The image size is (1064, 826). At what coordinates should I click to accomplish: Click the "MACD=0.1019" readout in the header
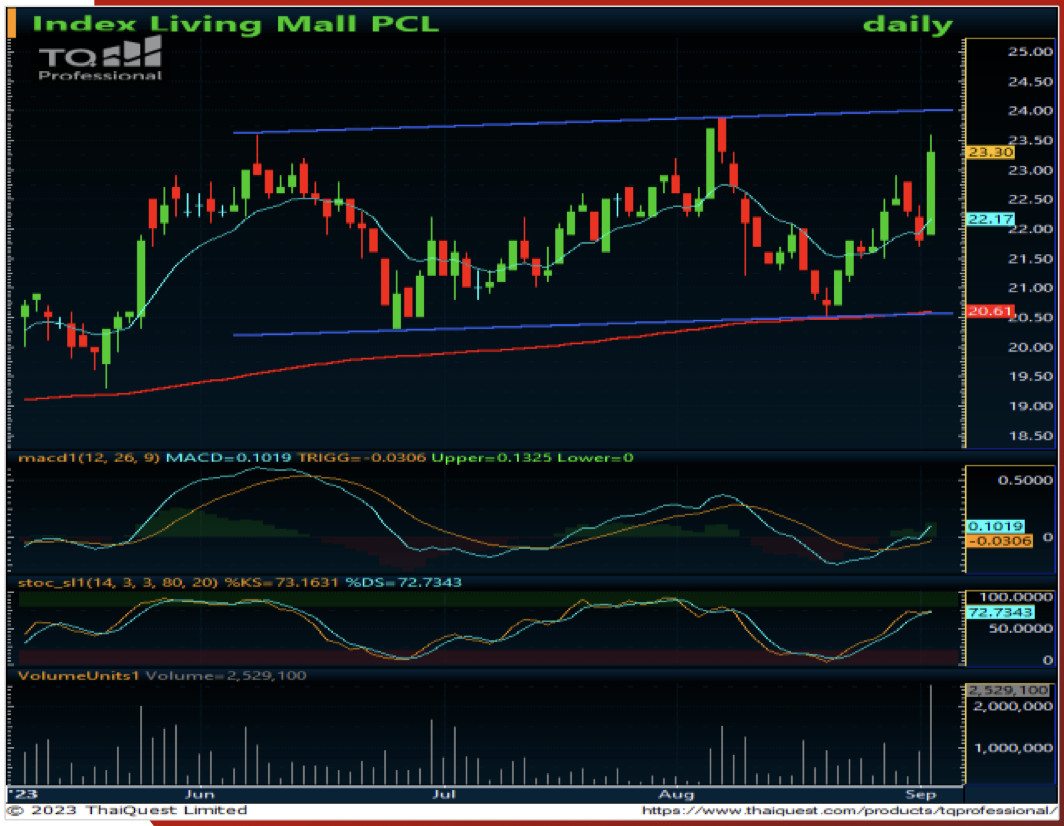pyautogui.click(x=229, y=458)
